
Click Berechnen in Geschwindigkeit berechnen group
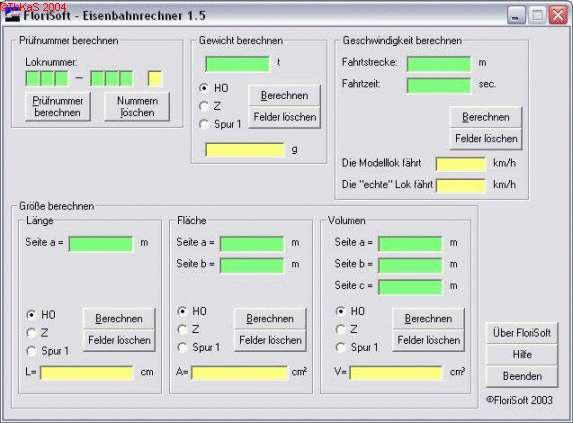pos(486,117)
